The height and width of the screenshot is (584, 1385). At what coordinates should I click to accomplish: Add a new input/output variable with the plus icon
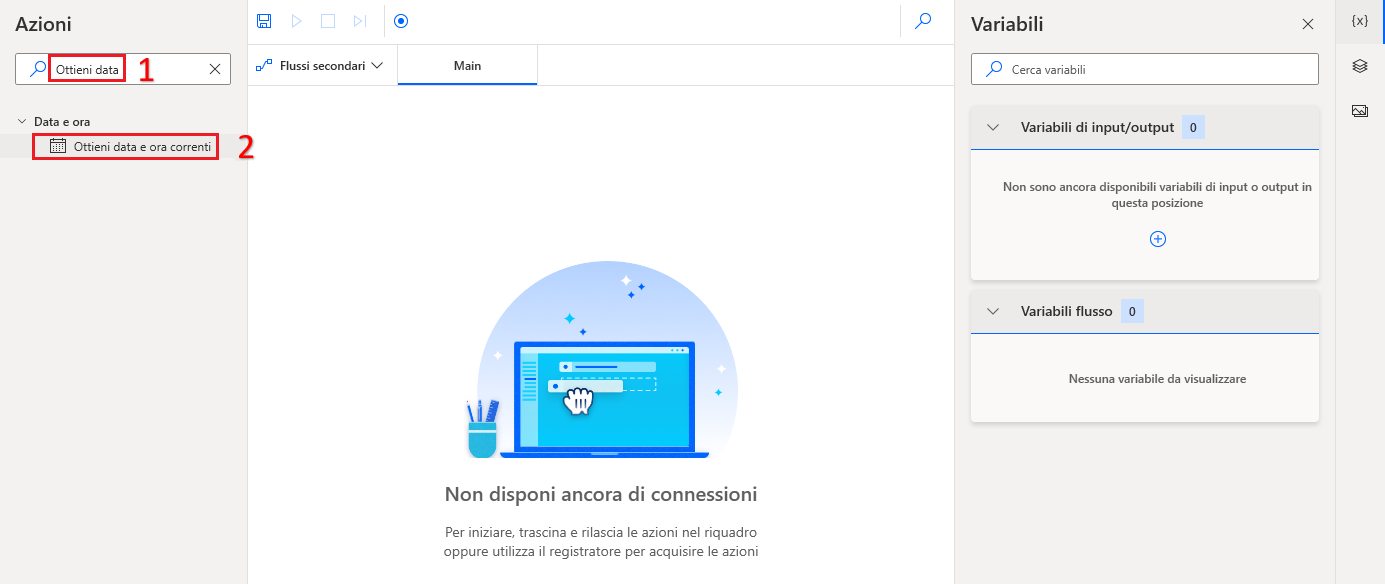(1158, 239)
